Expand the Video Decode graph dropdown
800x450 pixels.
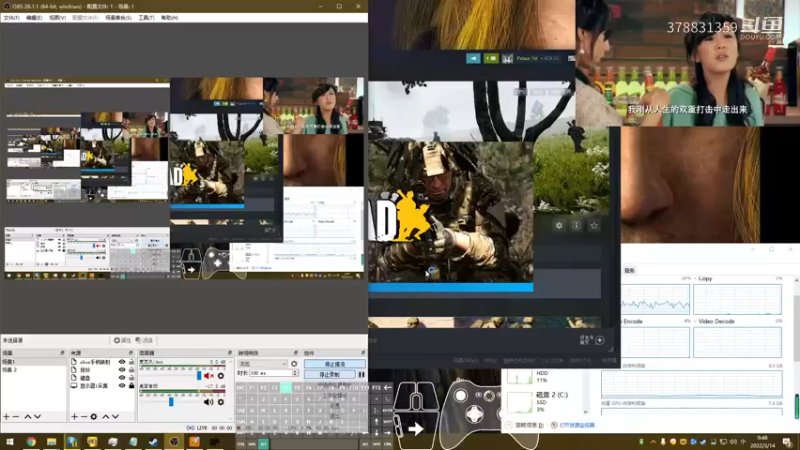tap(695, 321)
